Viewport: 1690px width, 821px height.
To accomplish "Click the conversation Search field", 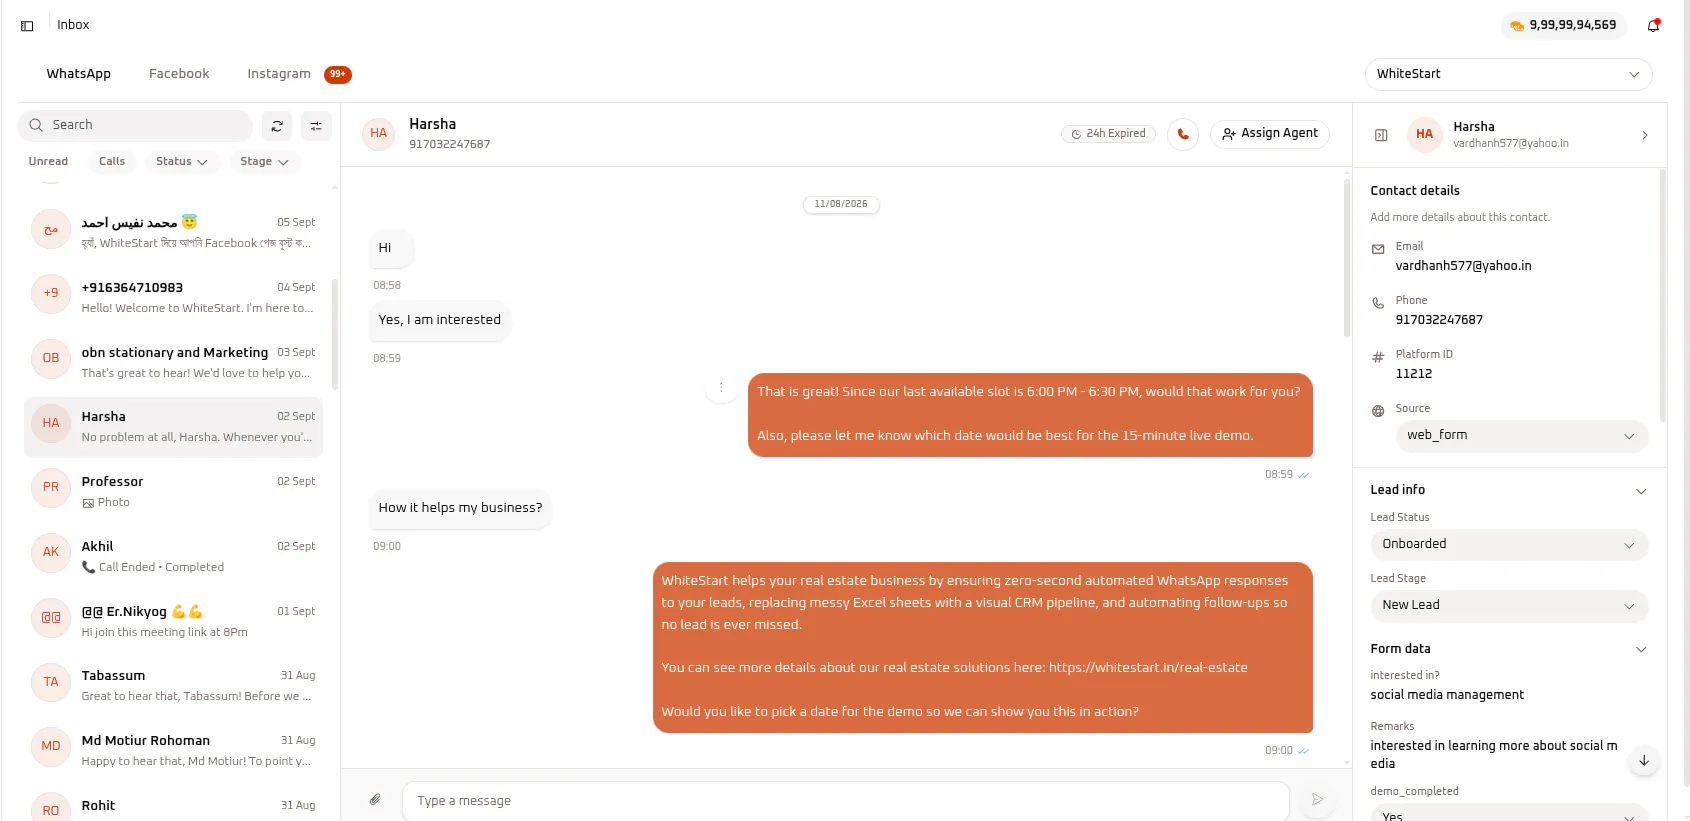I will click(x=135, y=126).
